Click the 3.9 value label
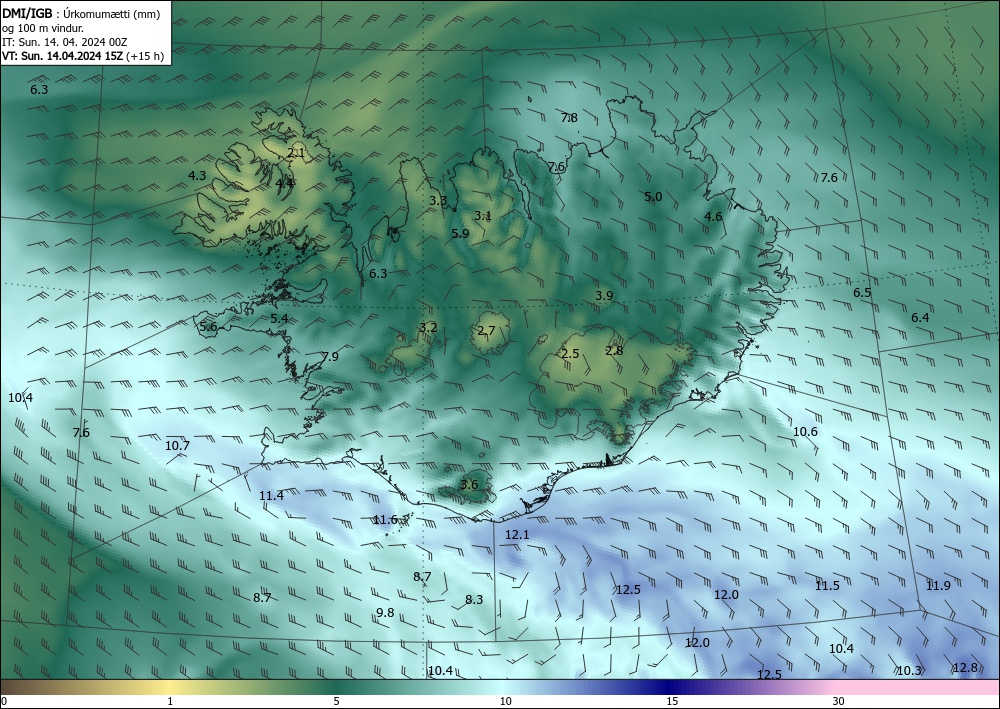 tap(604, 295)
